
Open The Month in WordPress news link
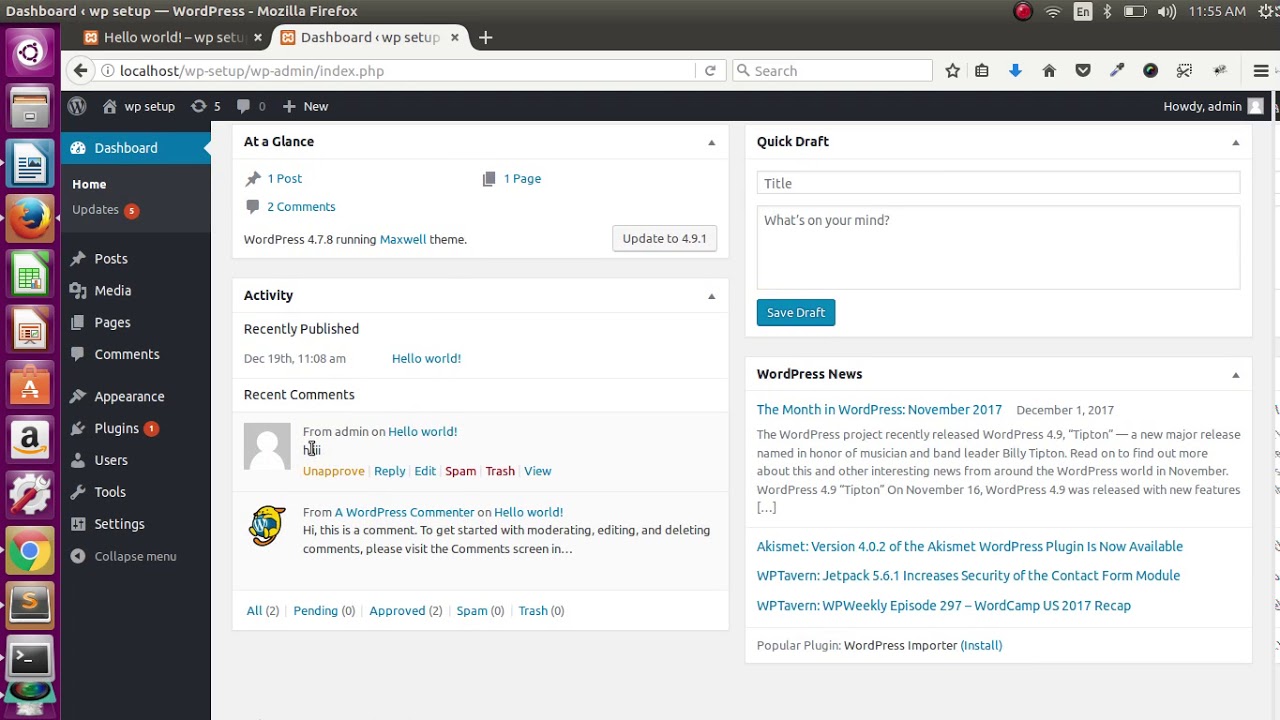click(879, 410)
